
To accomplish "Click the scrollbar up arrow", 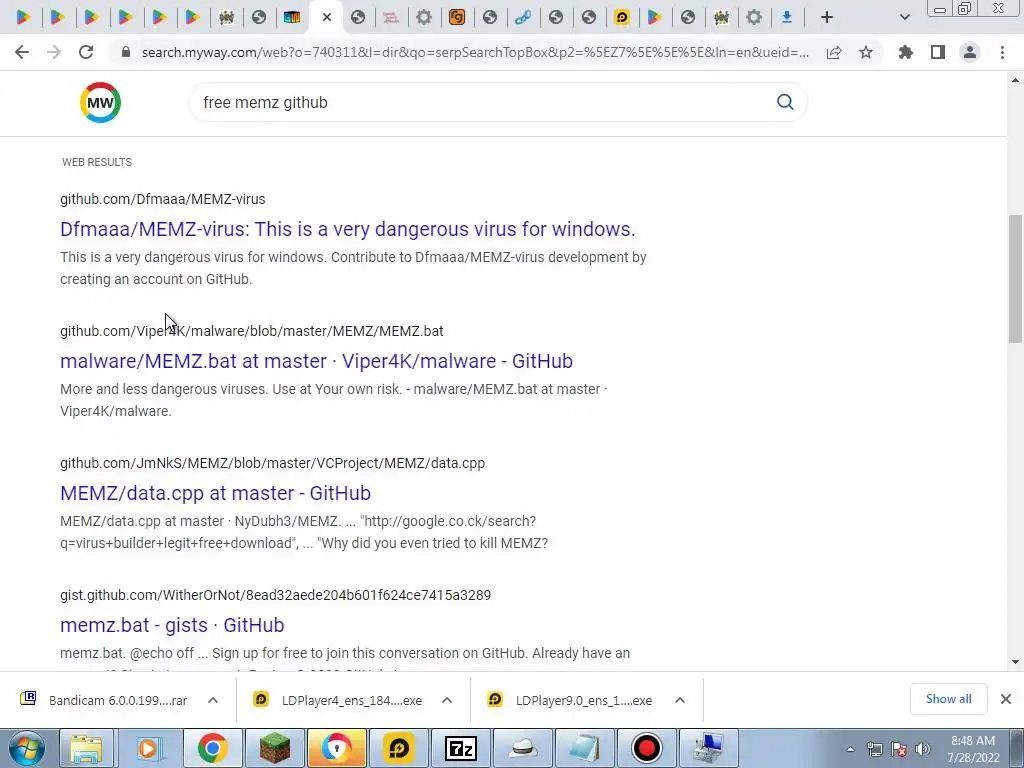I will (1016, 80).
